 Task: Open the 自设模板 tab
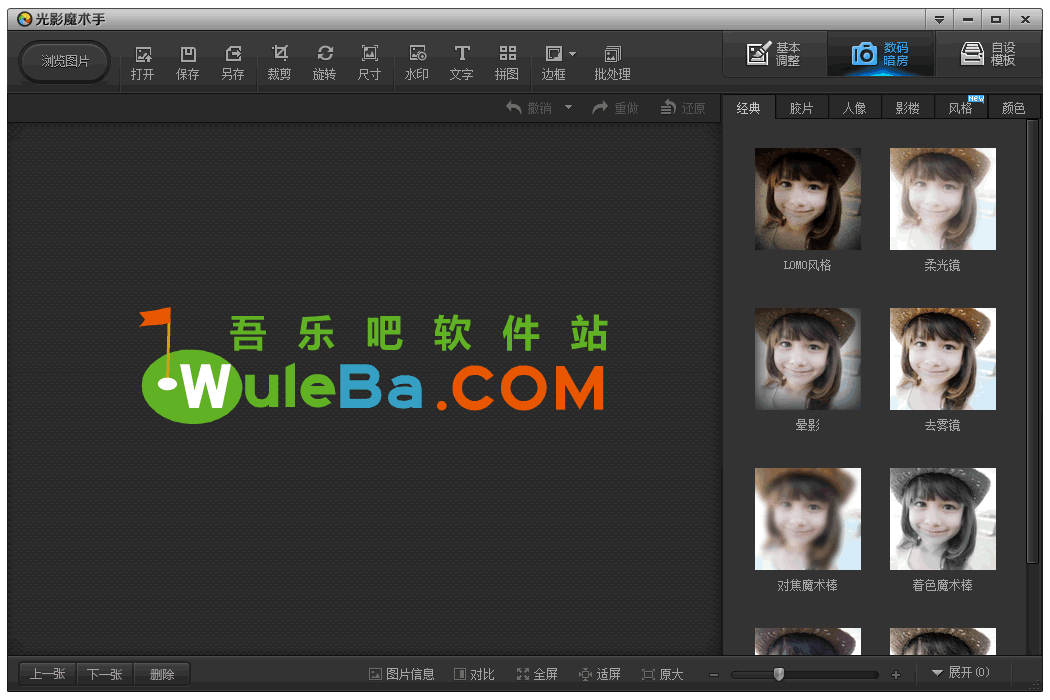pyautogui.click(x=988, y=54)
